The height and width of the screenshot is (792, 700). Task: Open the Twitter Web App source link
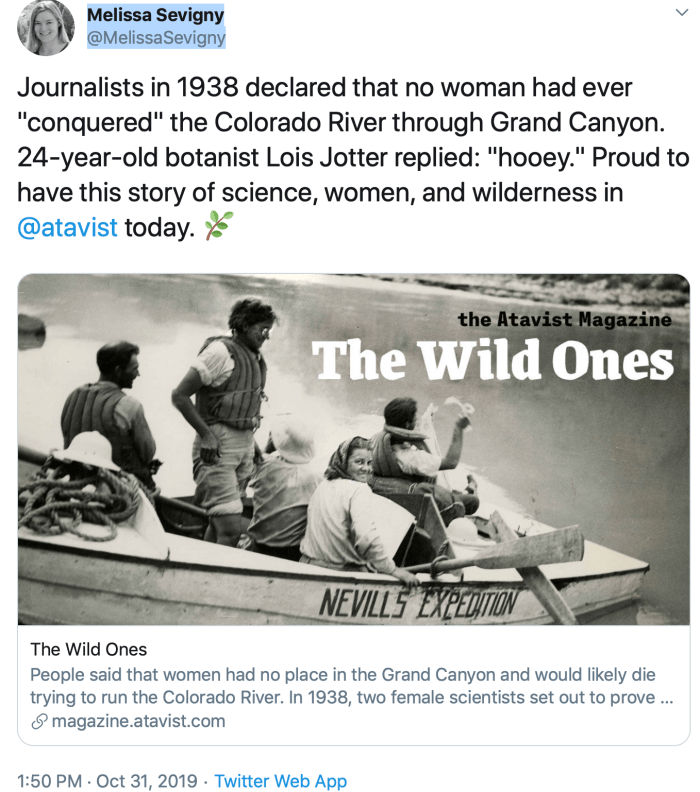281,781
